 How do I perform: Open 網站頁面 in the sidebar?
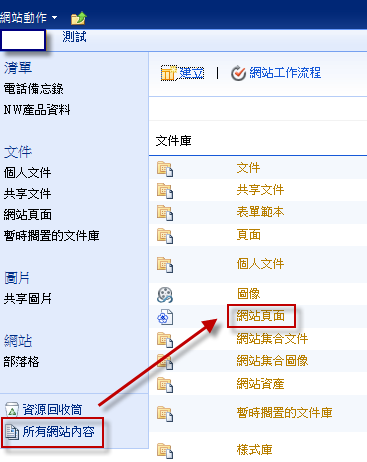27,215
